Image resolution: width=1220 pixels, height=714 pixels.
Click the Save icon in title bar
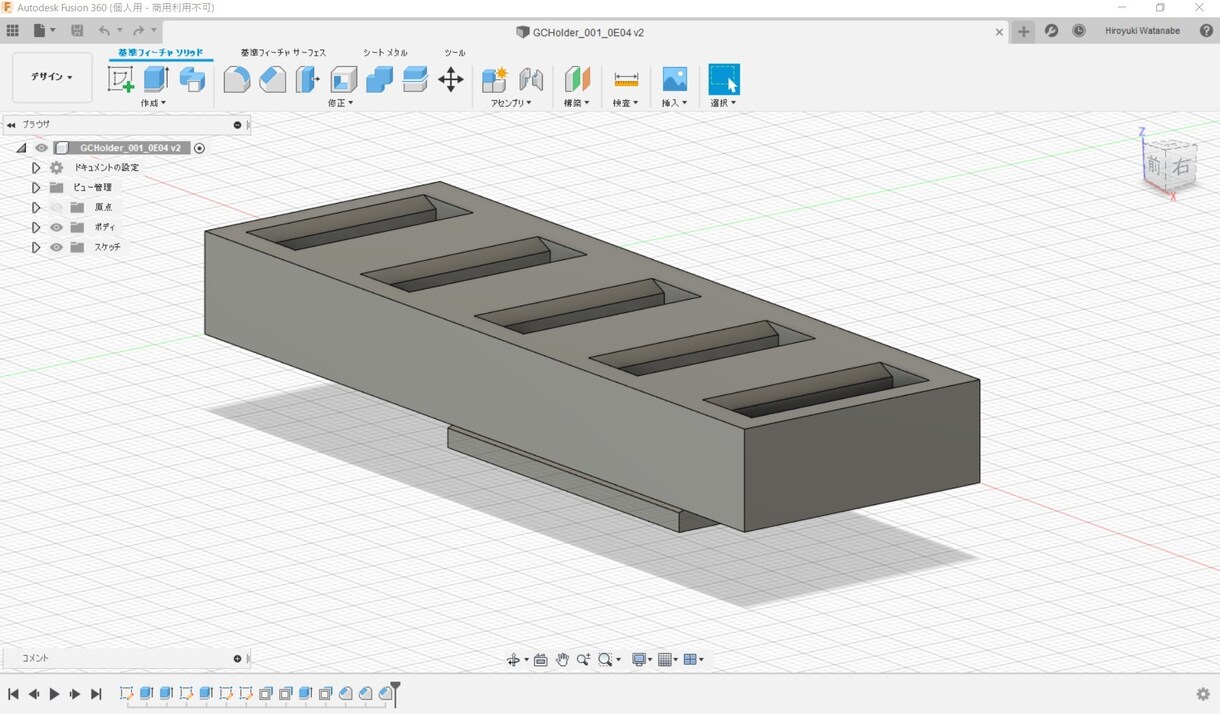(77, 31)
